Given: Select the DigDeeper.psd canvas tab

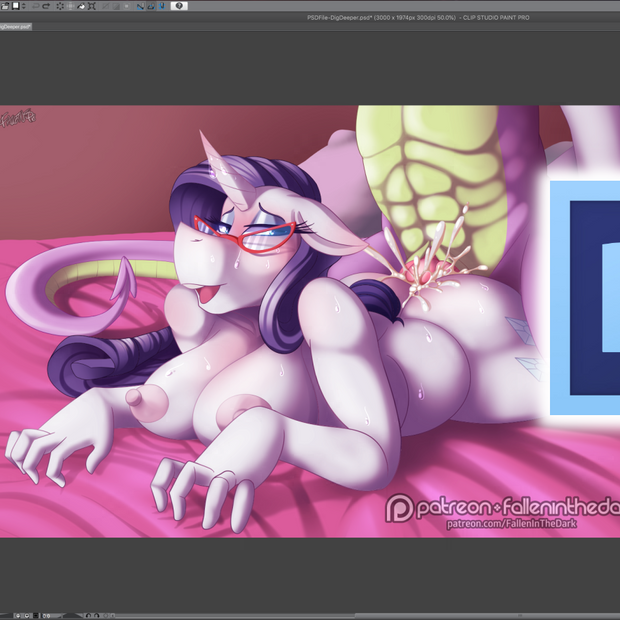Looking at the screenshot, I should coord(15,26).
